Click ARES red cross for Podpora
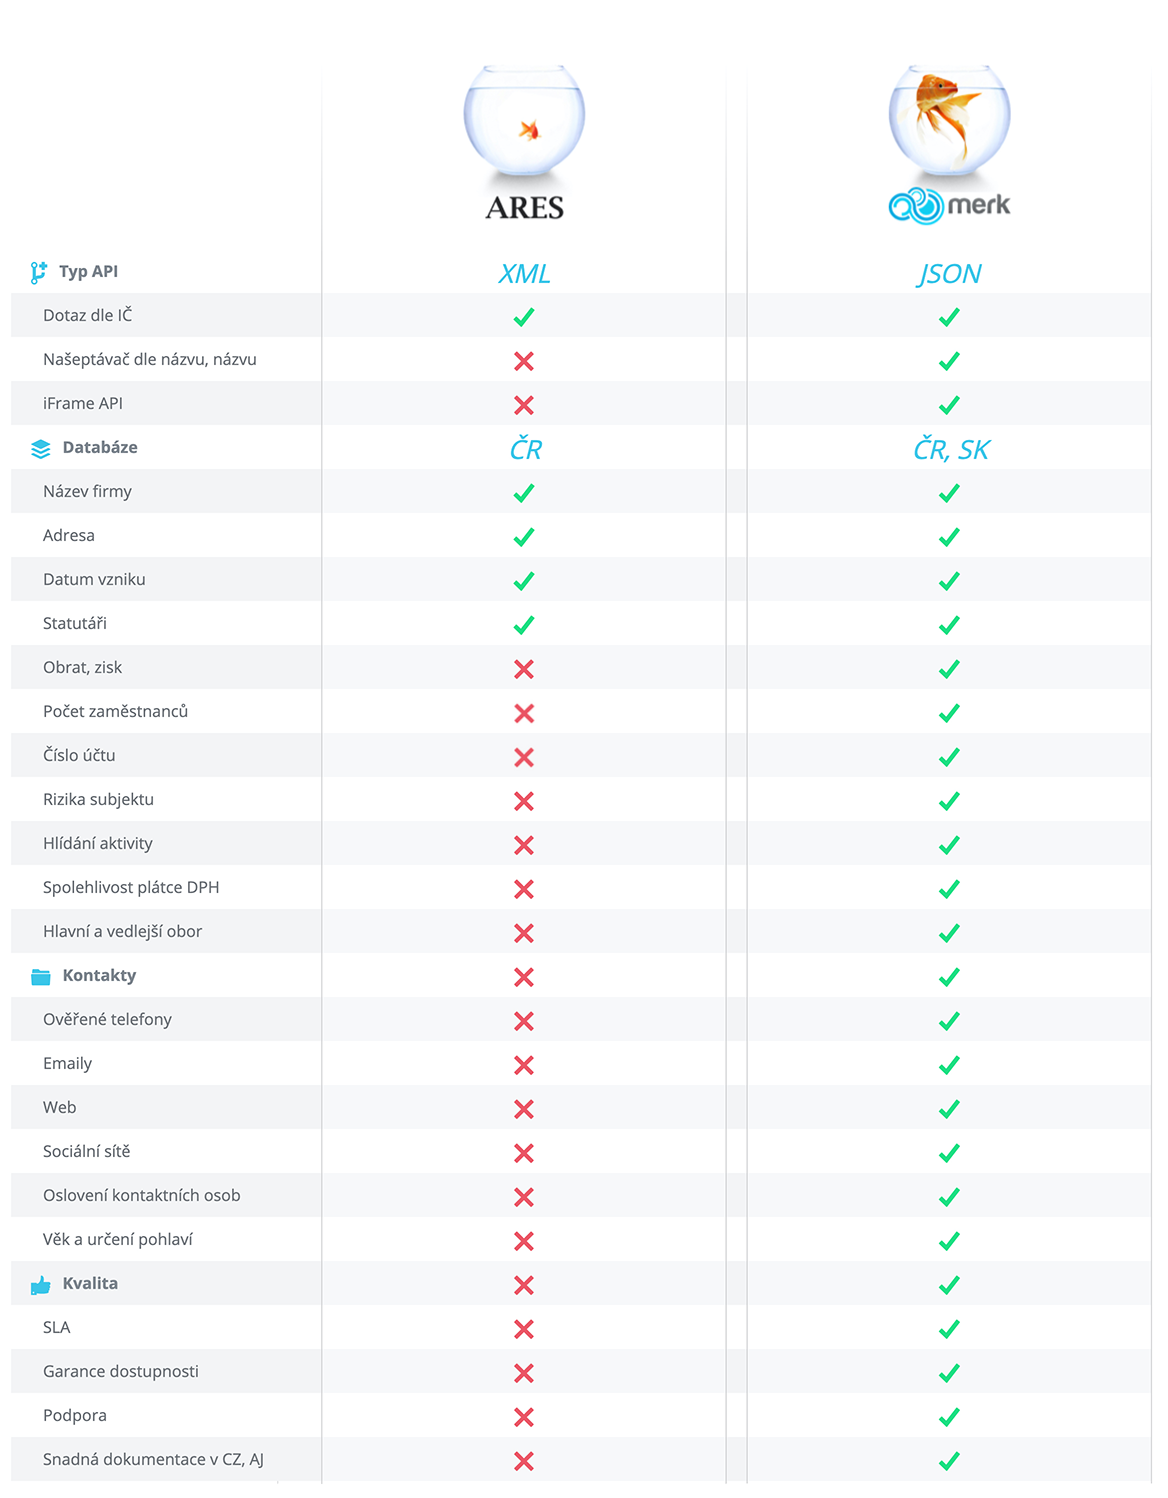The width and height of the screenshot is (1168, 1498). pos(524,1417)
